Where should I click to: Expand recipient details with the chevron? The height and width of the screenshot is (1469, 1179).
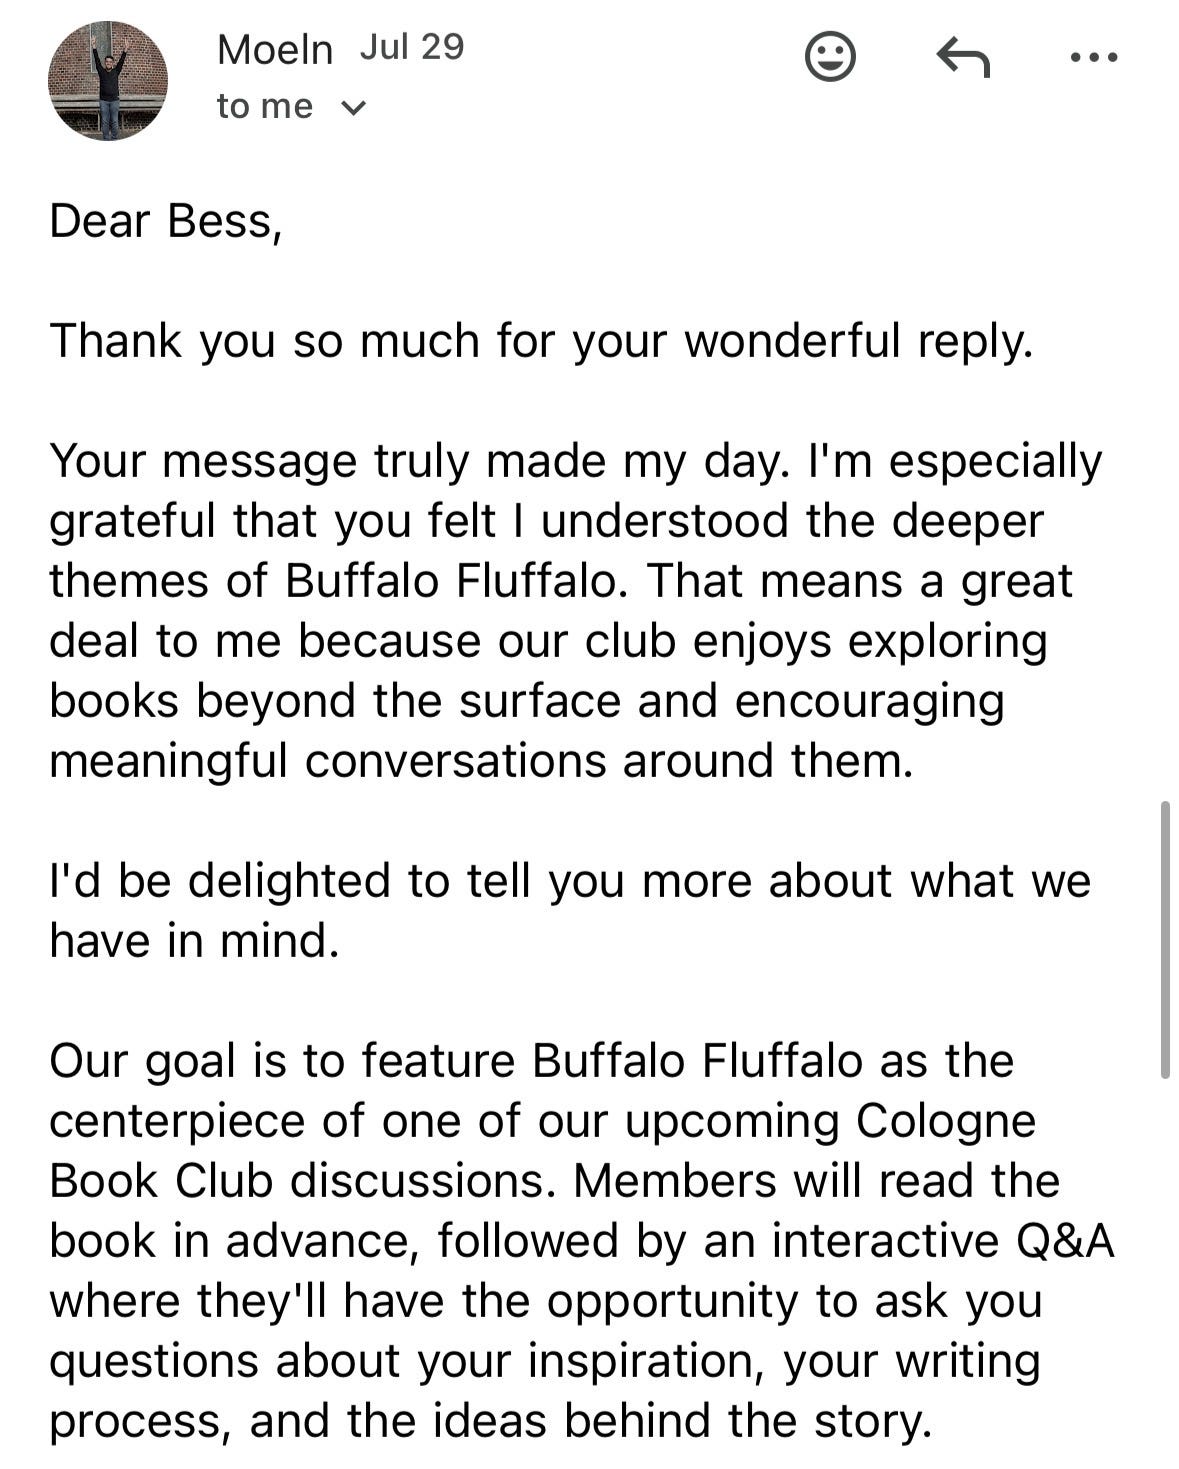point(354,107)
